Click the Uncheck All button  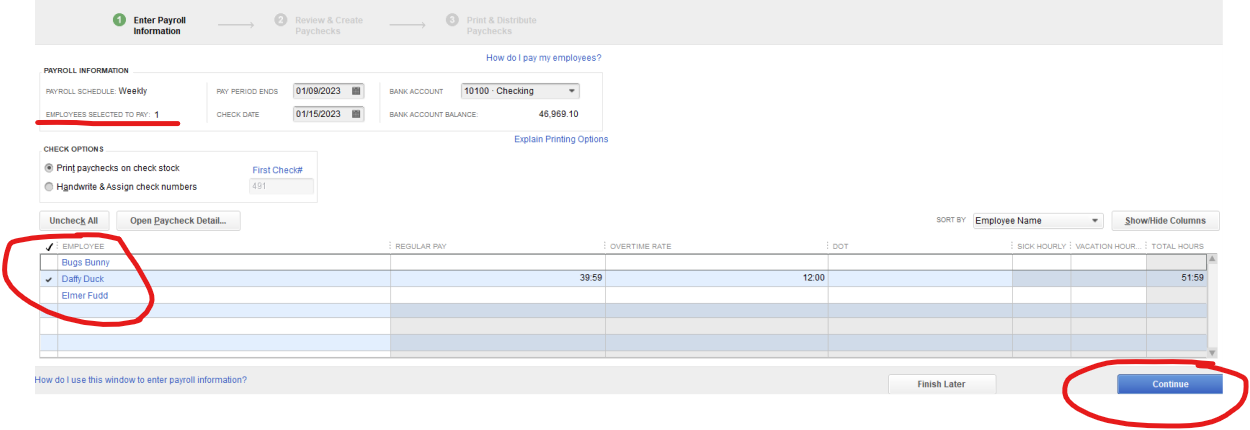pyautogui.click(x=73, y=221)
